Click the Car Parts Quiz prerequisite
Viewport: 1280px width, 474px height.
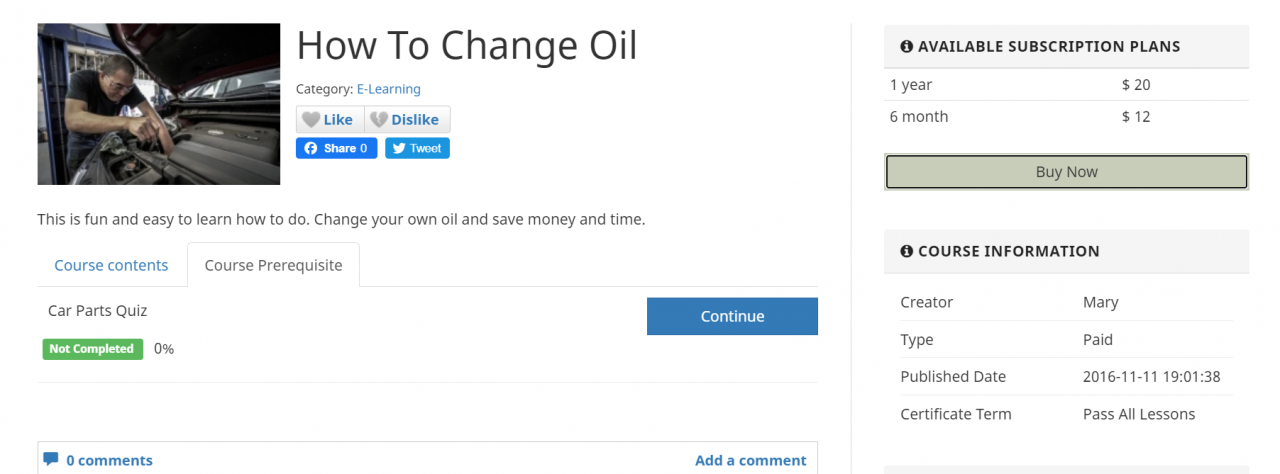click(98, 311)
